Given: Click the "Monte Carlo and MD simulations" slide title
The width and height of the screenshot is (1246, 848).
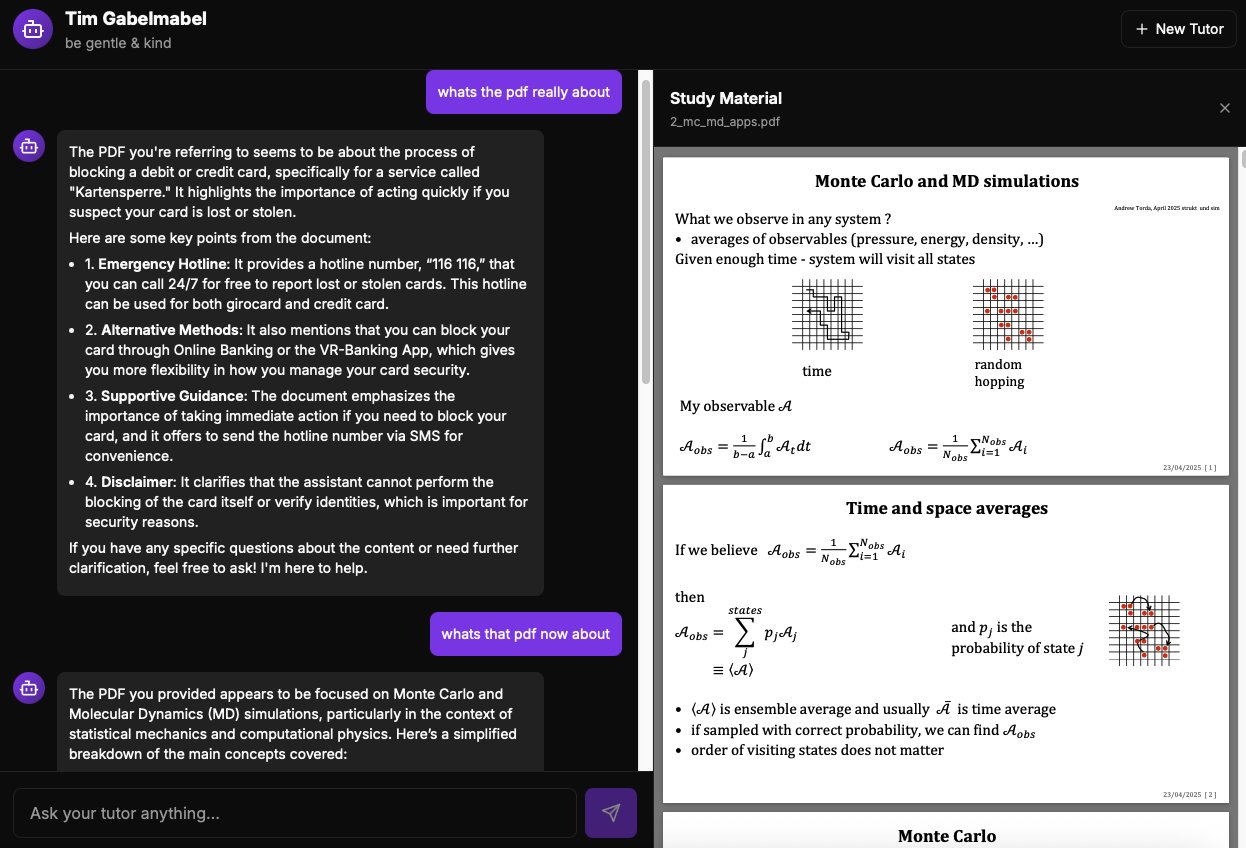Looking at the screenshot, I should [946, 181].
